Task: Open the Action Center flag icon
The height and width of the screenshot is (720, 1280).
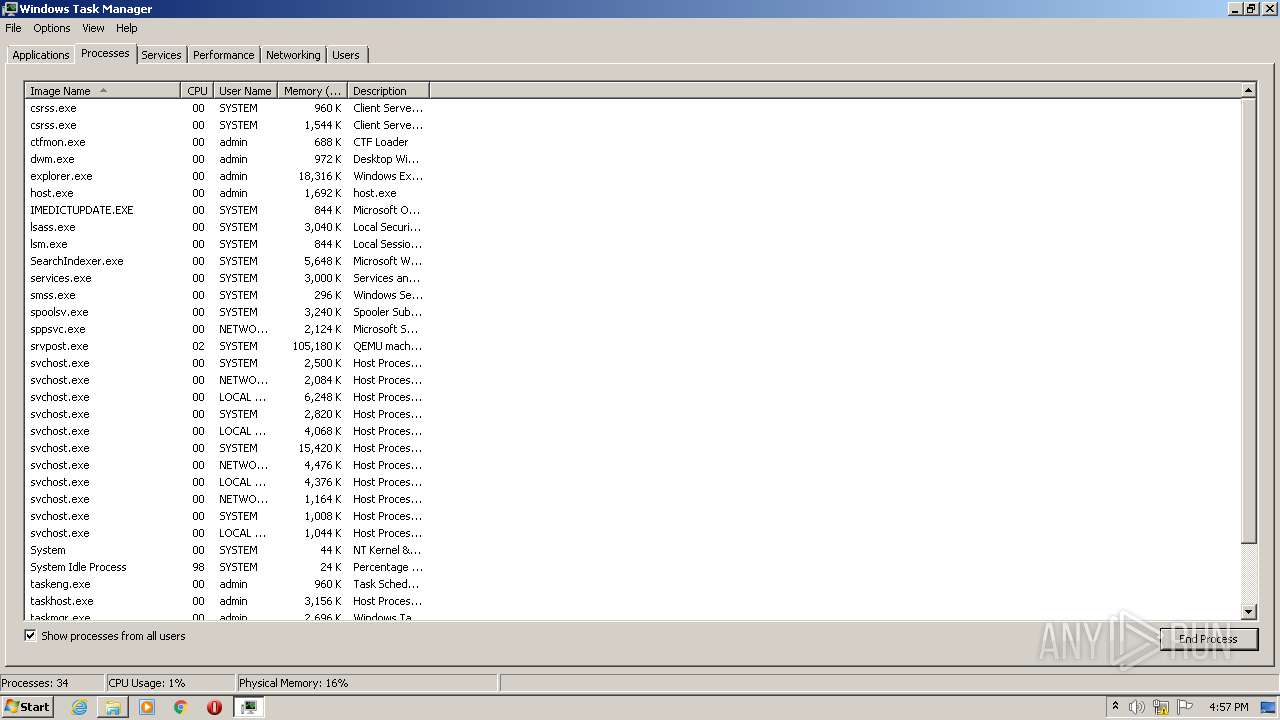Action: click(x=1185, y=707)
